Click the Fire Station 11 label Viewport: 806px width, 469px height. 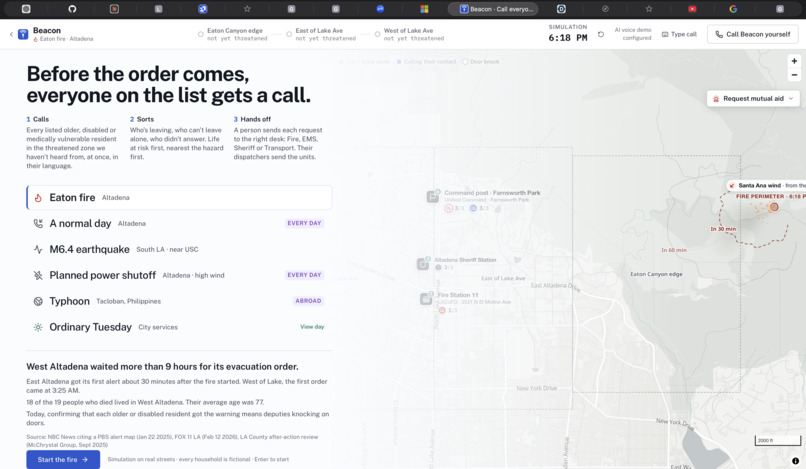(458, 295)
